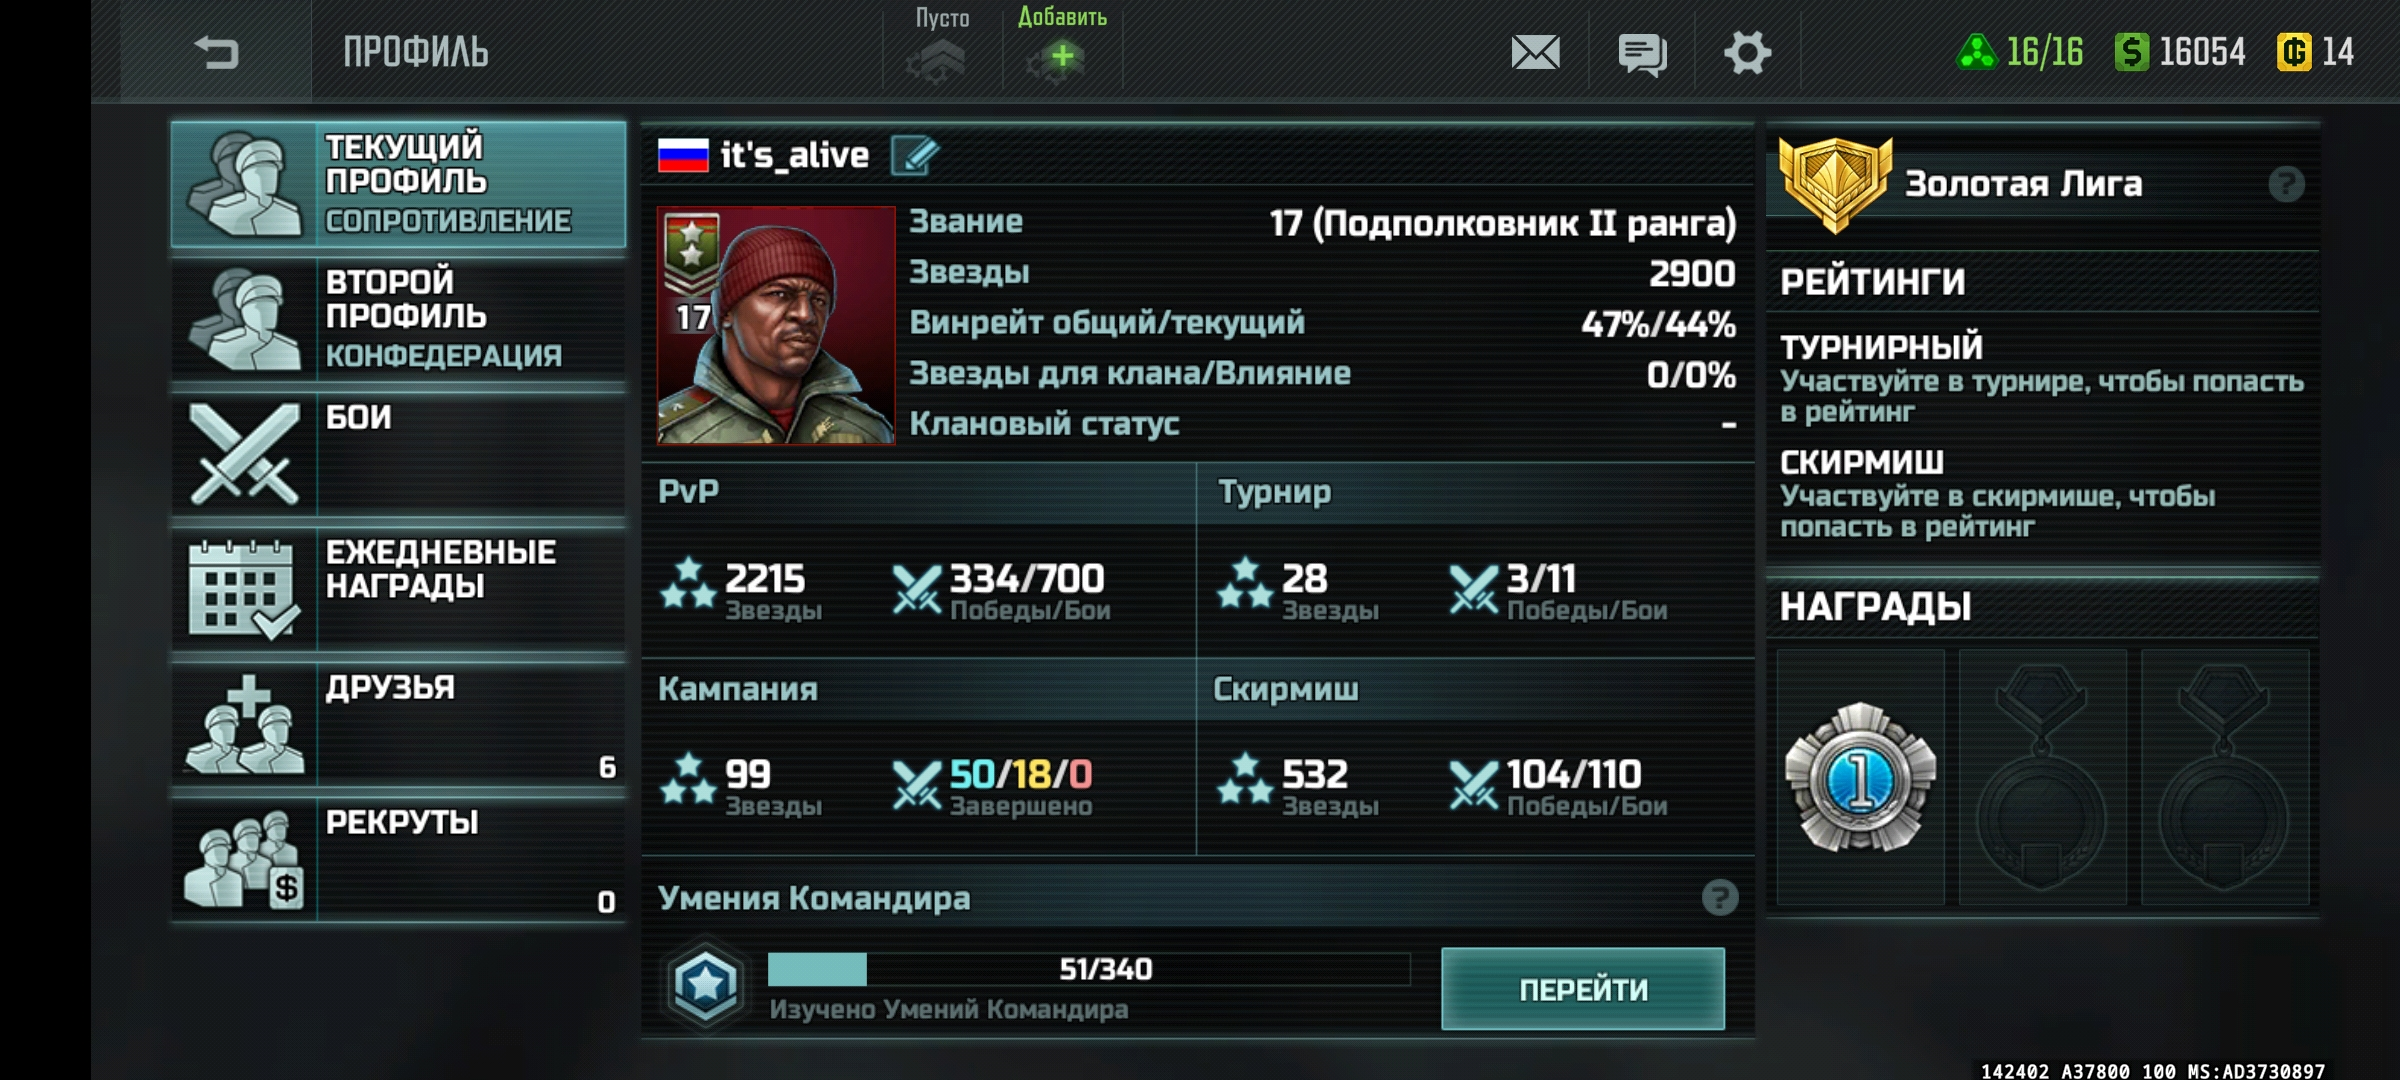Click the commander skills progress bar 51/340
Image resolution: width=2400 pixels, height=1080 pixels.
point(1089,969)
